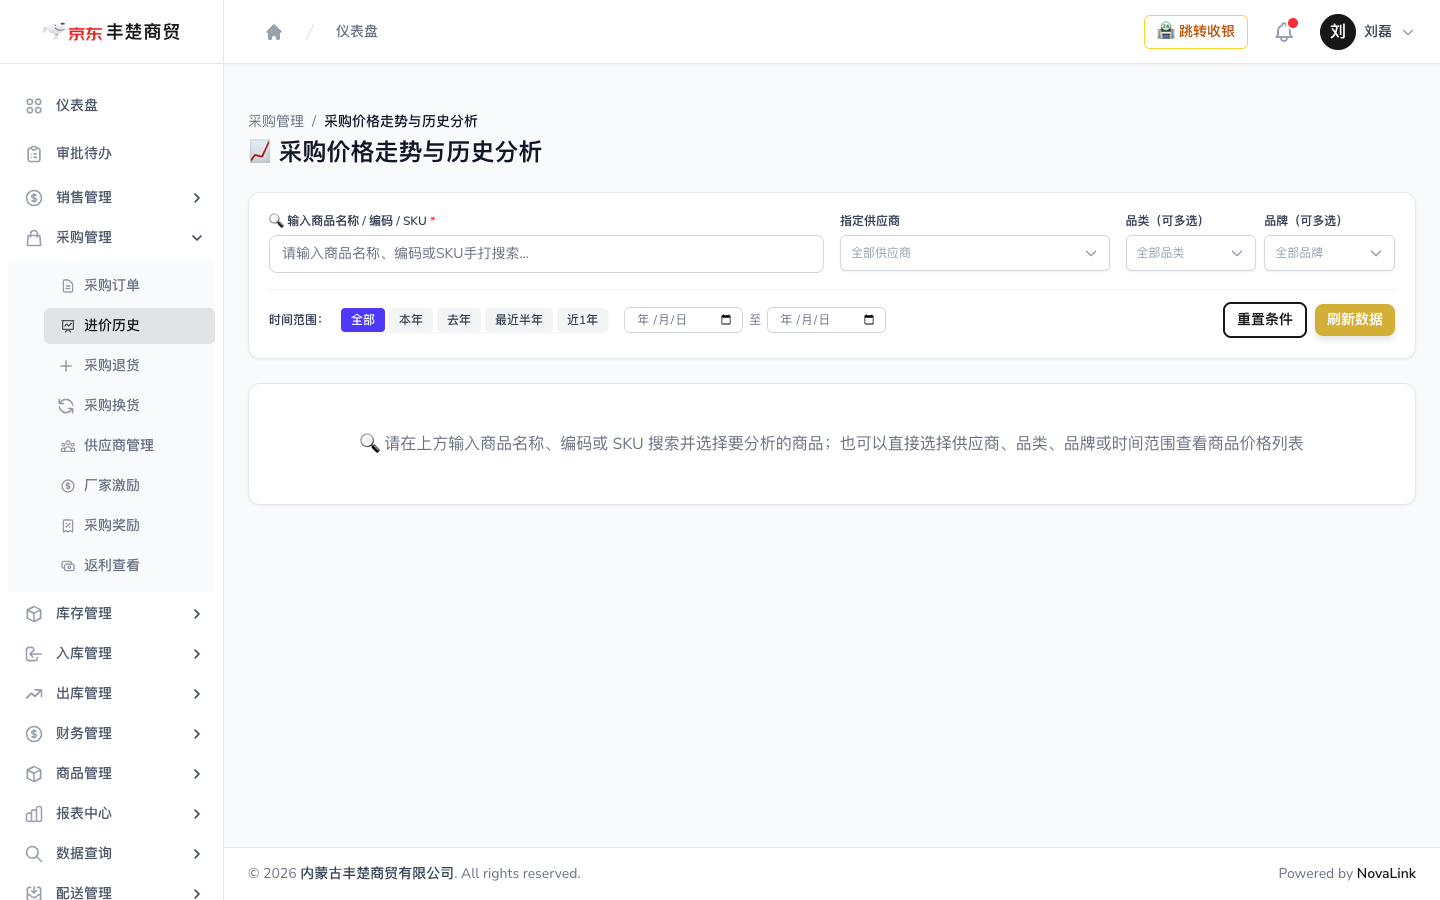The height and width of the screenshot is (900, 1440).
Task: Open the 全部供应商 supplier dropdown
Action: [975, 253]
